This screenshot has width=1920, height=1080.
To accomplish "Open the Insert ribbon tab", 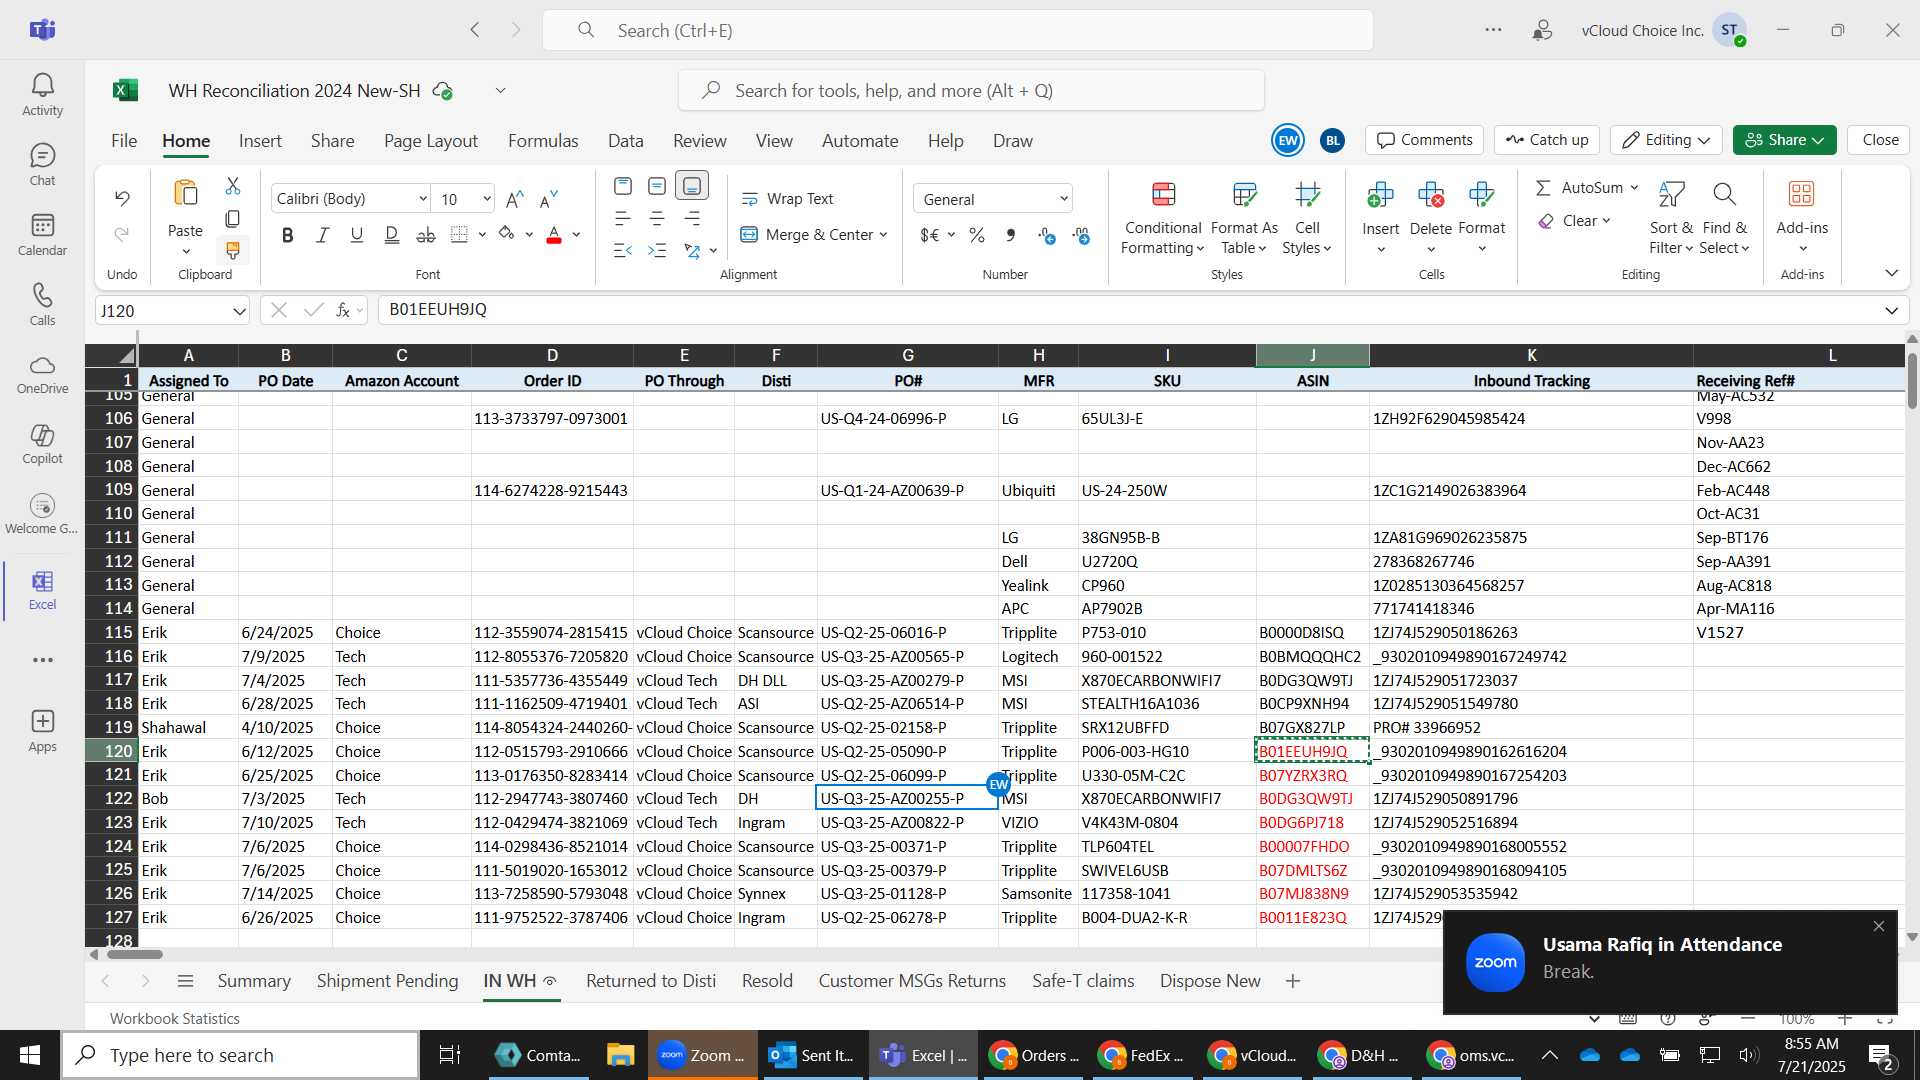I will [x=260, y=141].
